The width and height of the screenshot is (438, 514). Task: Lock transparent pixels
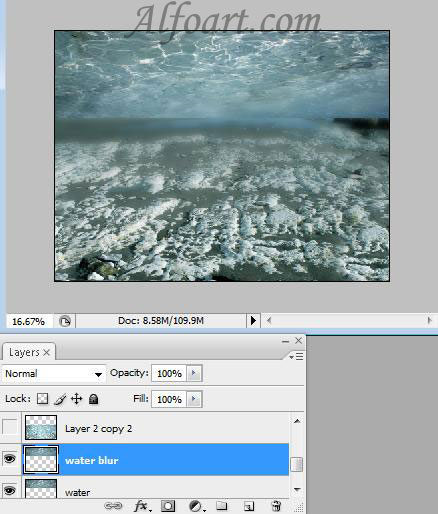click(42, 399)
